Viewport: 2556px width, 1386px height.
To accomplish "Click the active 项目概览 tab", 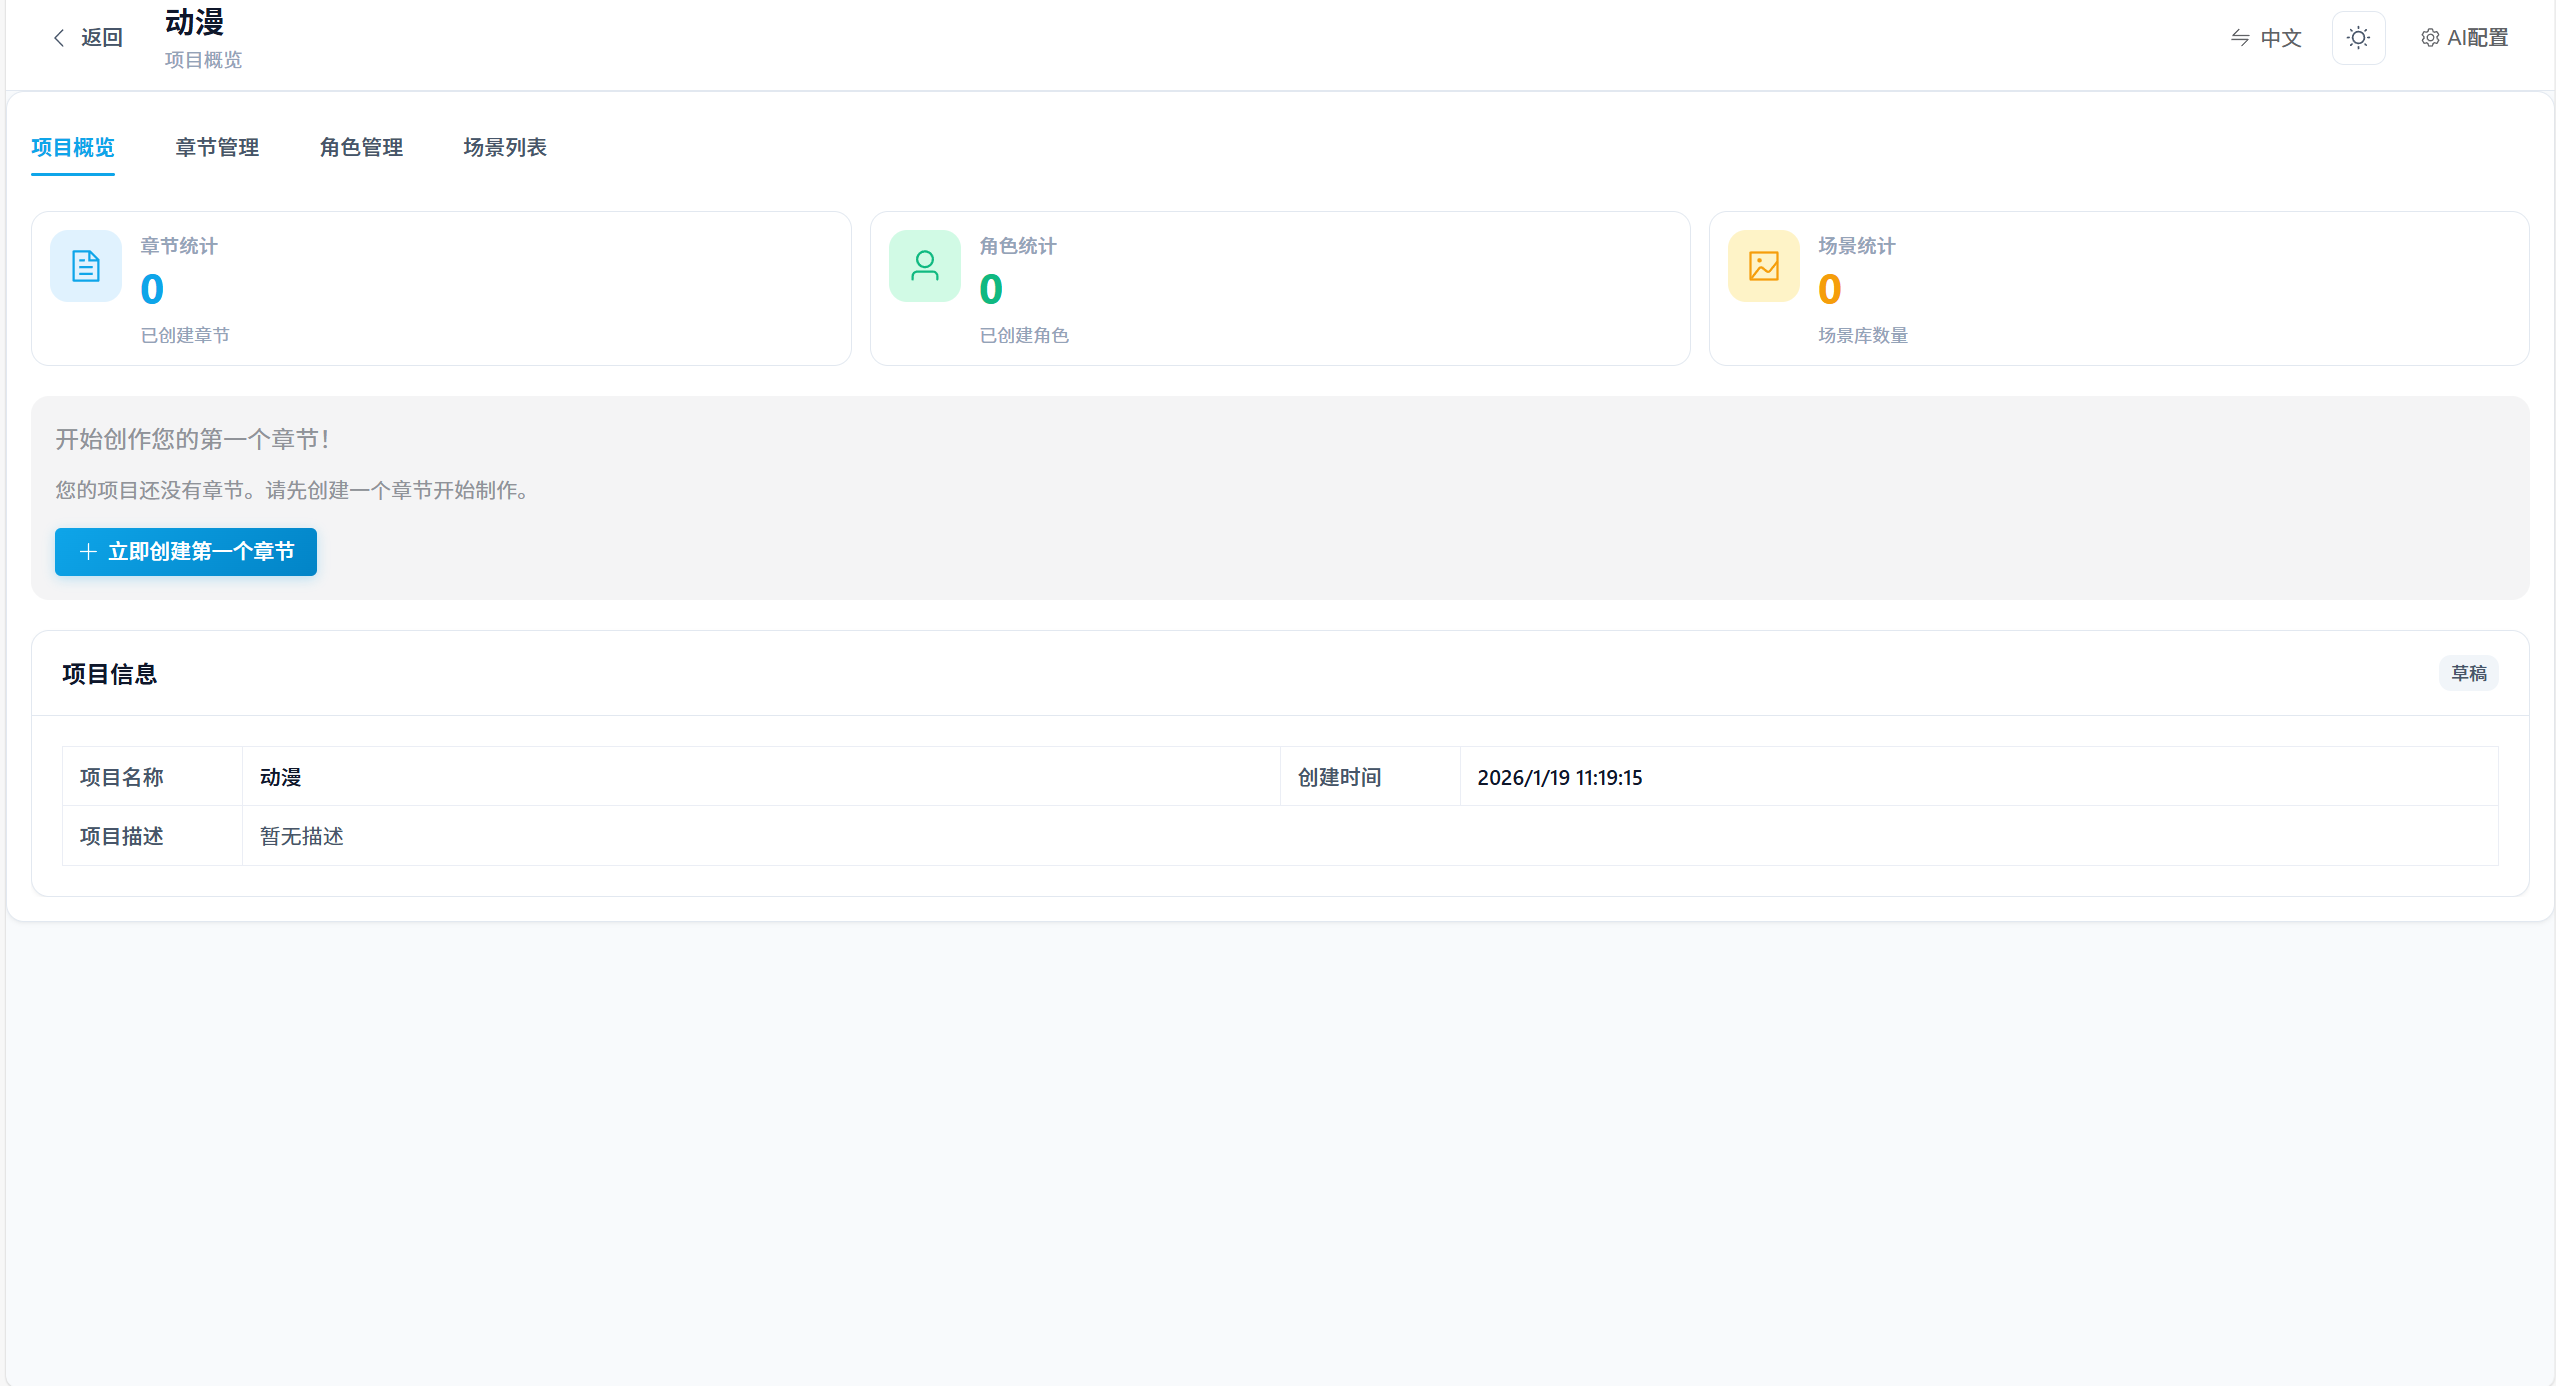I will tap(73, 148).
